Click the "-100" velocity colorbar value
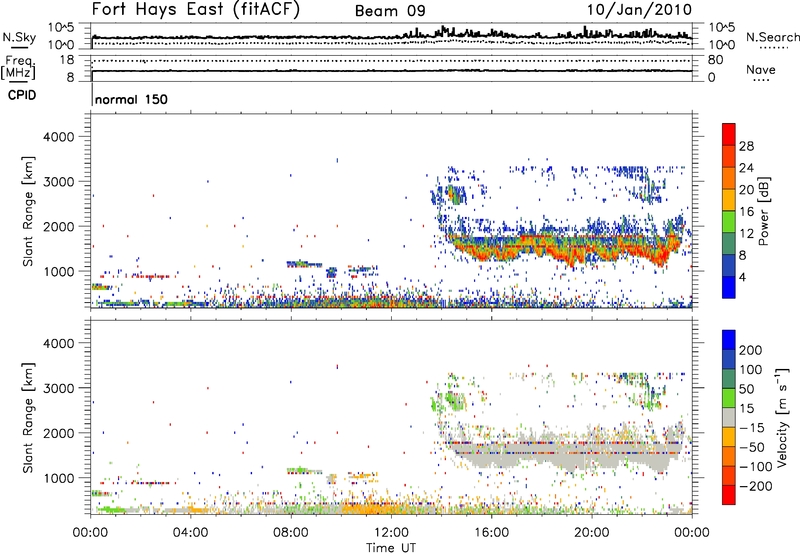800x554 pixels. click(x=756, y=467)
